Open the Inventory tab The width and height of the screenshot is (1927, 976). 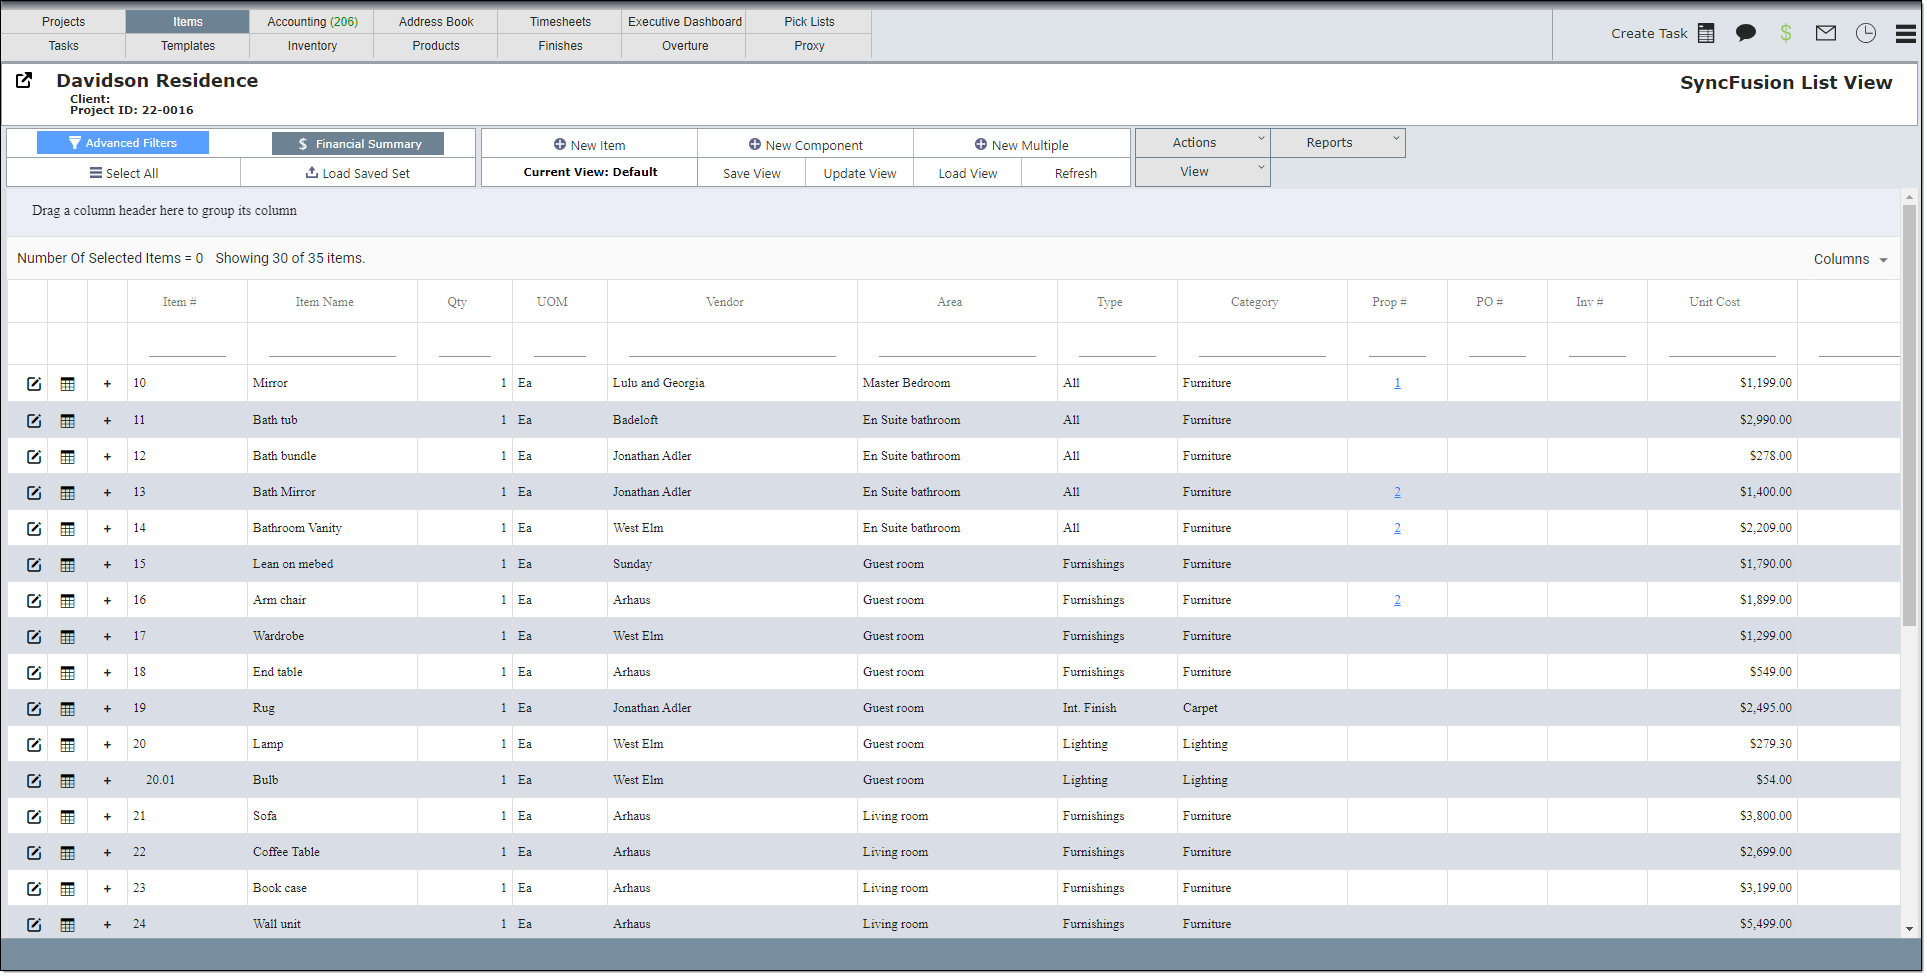(x=312, y=46)
